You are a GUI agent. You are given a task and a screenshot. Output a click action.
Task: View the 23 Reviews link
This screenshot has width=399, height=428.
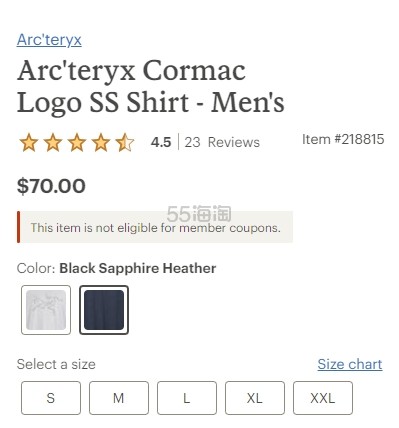pos(222,142)
